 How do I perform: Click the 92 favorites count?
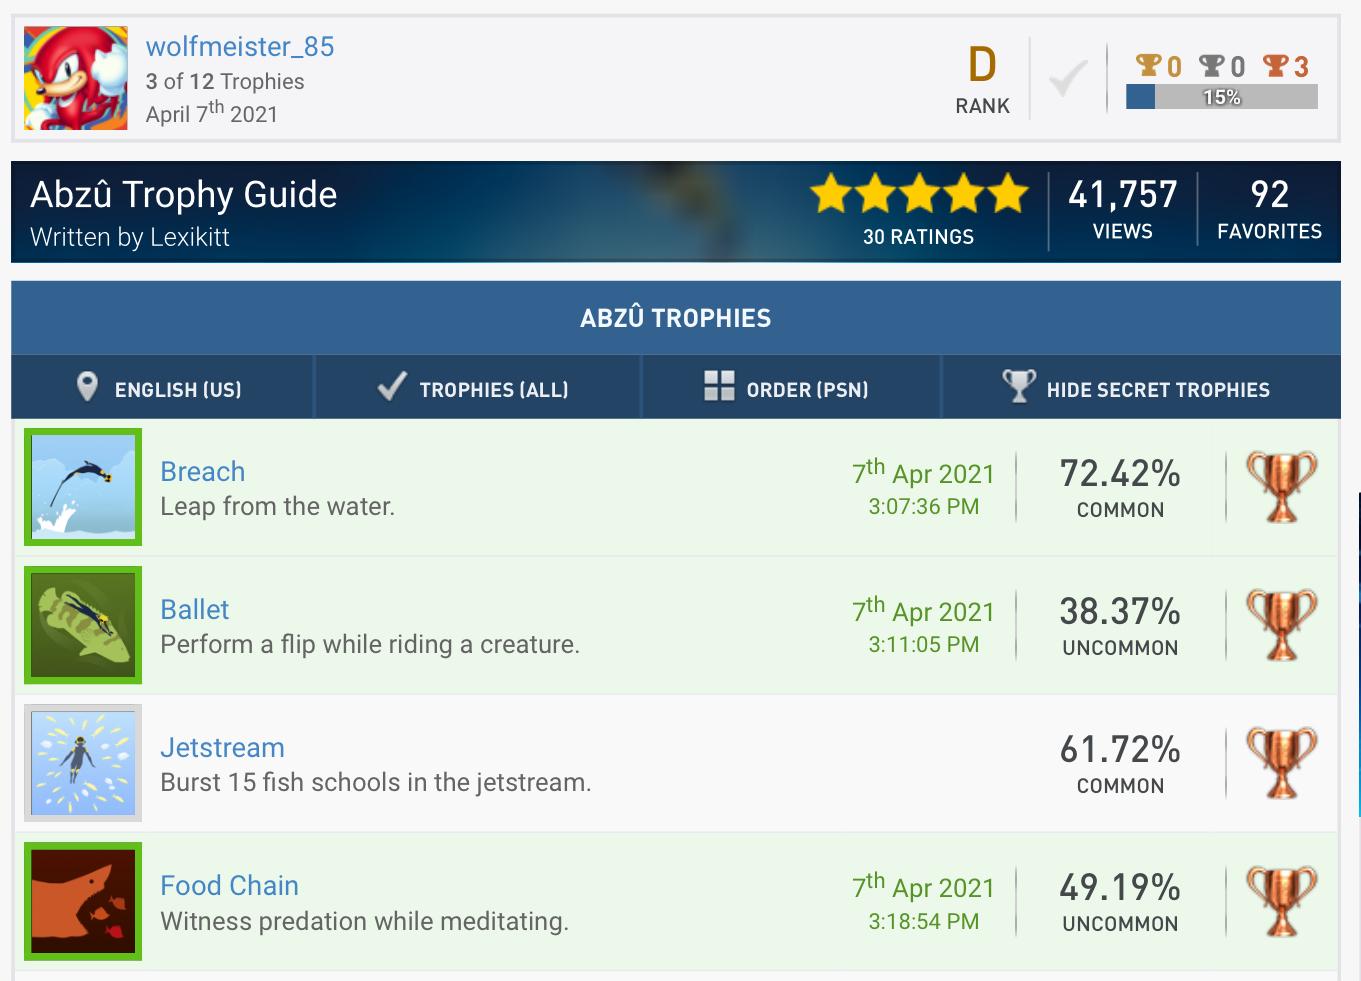tap(1269, 194)
